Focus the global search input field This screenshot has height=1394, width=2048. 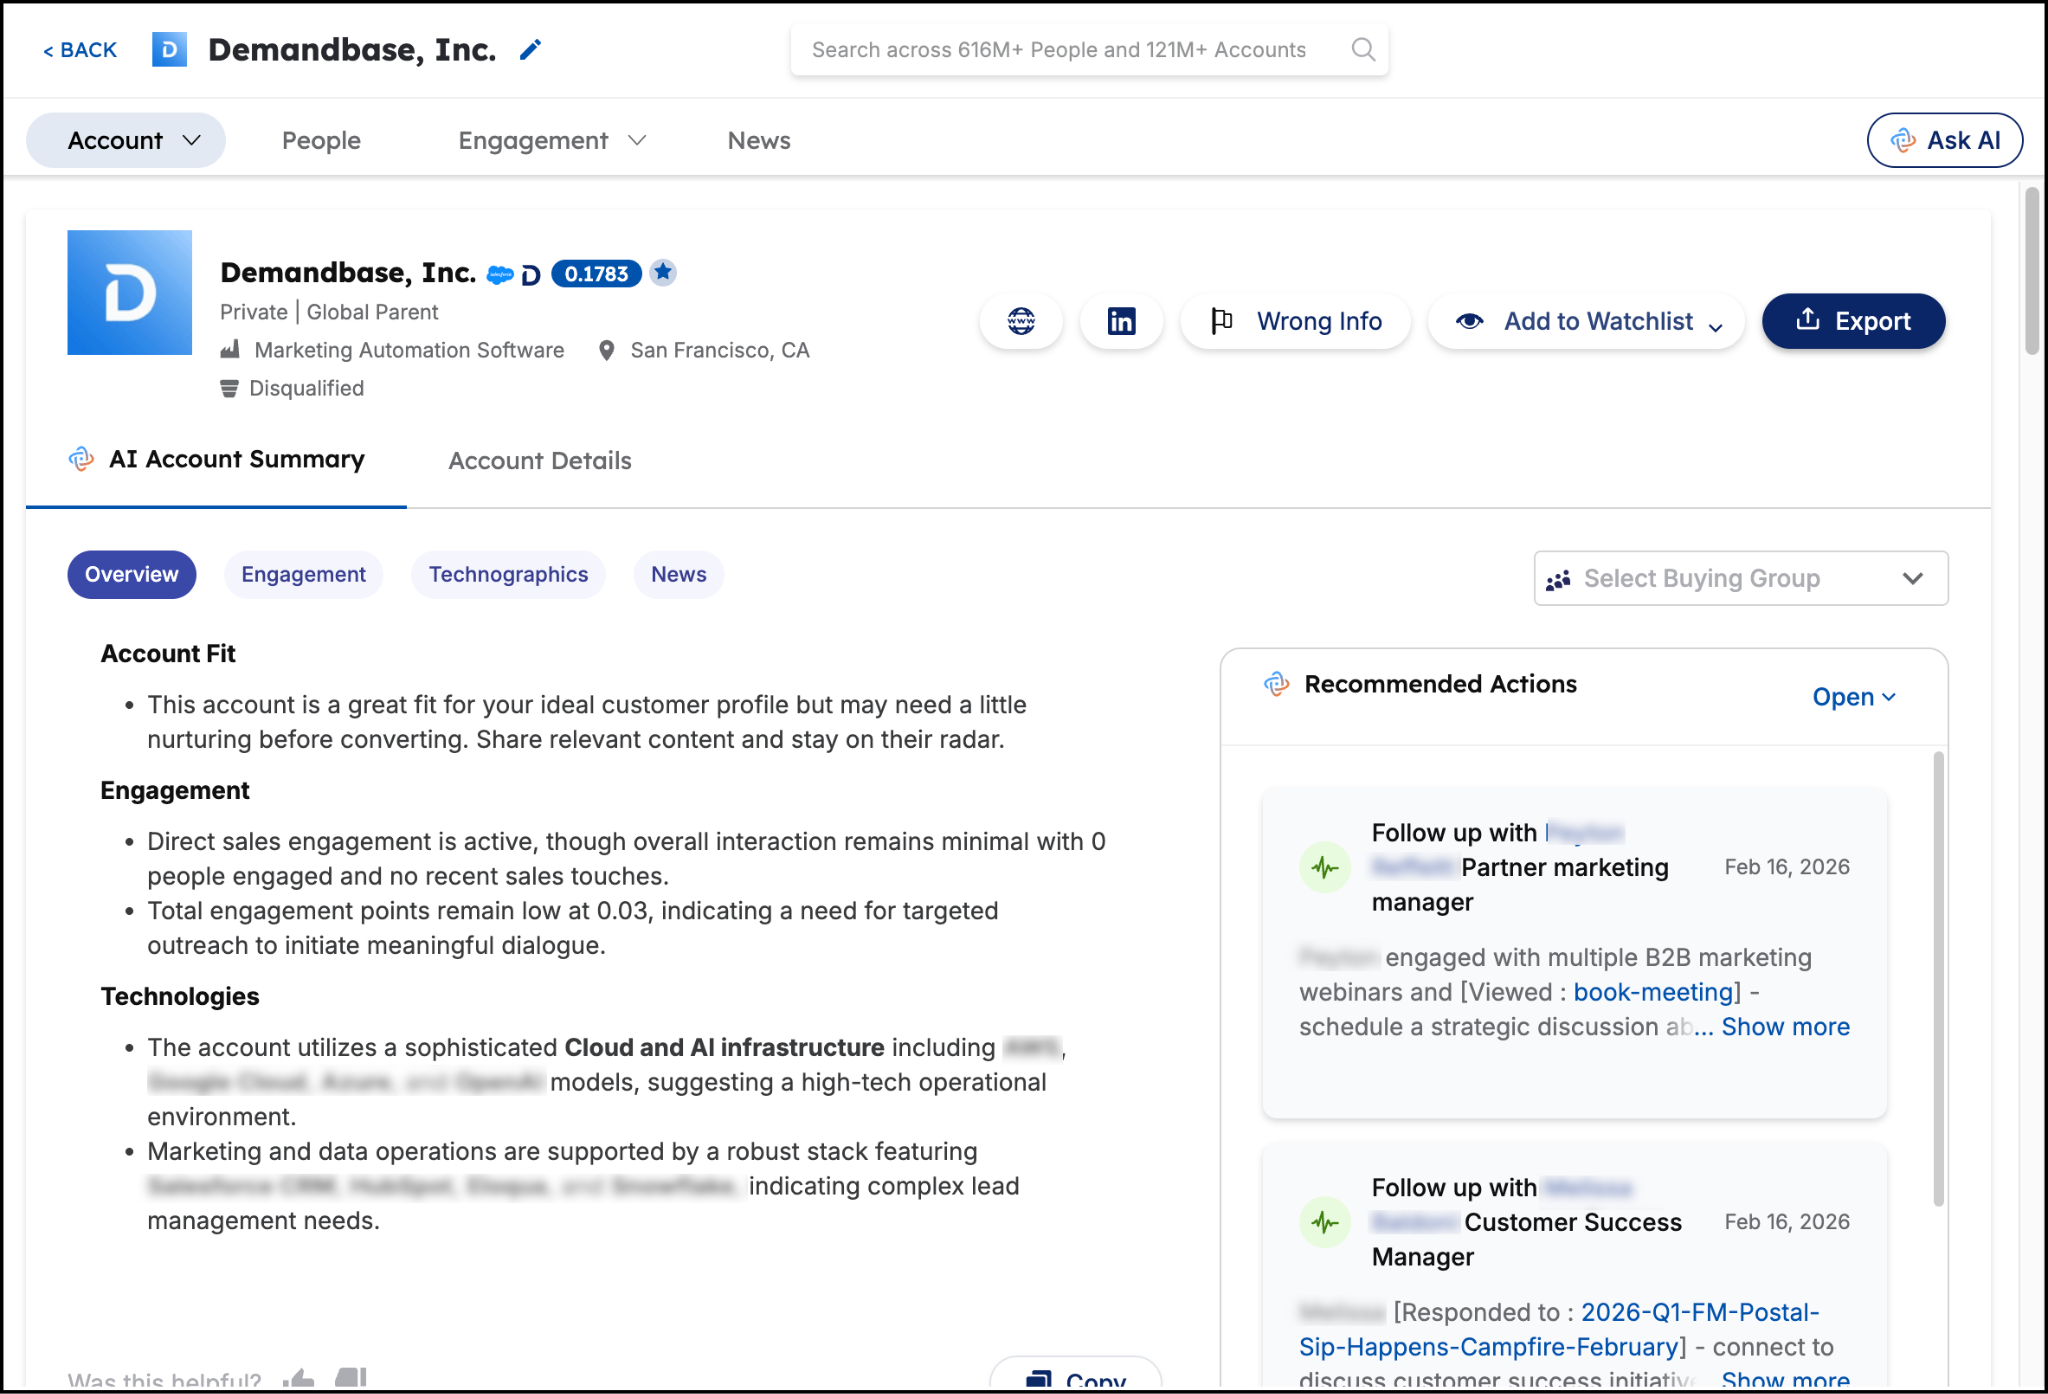[1089, 50]
